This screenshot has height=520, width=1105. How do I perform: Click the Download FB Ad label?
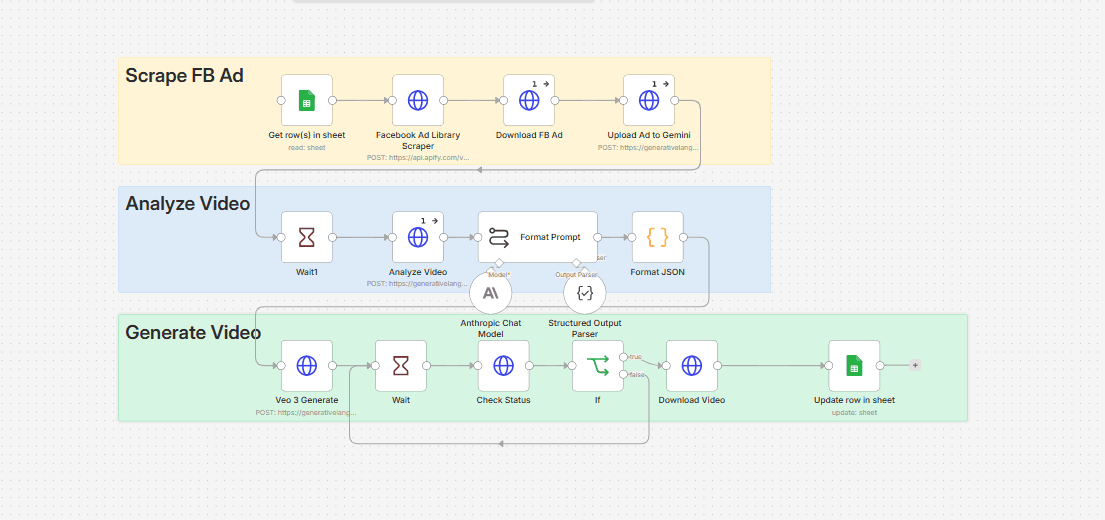coord(529,135)
